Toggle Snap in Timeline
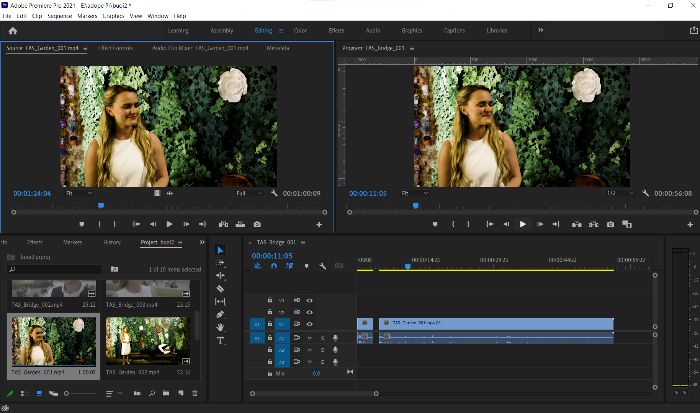700x413 pixels. (x=274, y=266)
